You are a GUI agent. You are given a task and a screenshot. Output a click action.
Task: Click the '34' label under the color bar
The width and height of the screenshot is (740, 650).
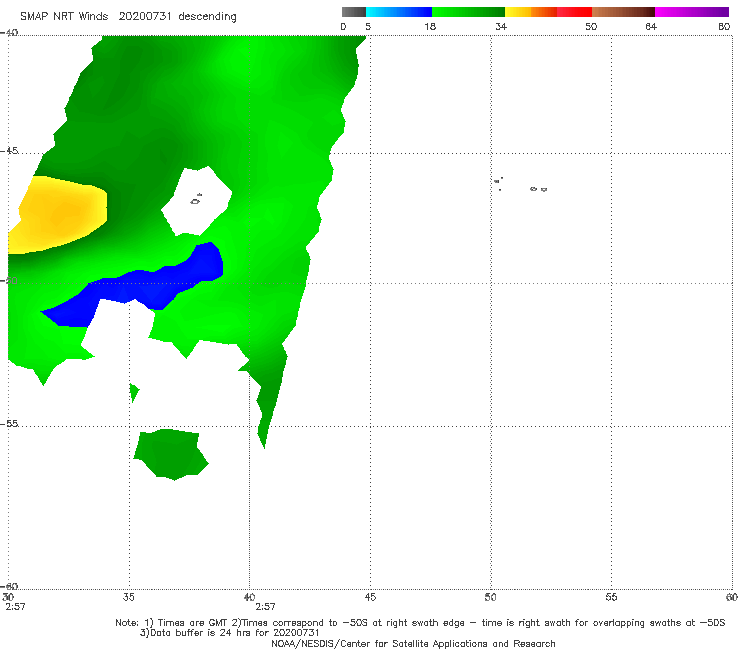[x=501, y=26]
